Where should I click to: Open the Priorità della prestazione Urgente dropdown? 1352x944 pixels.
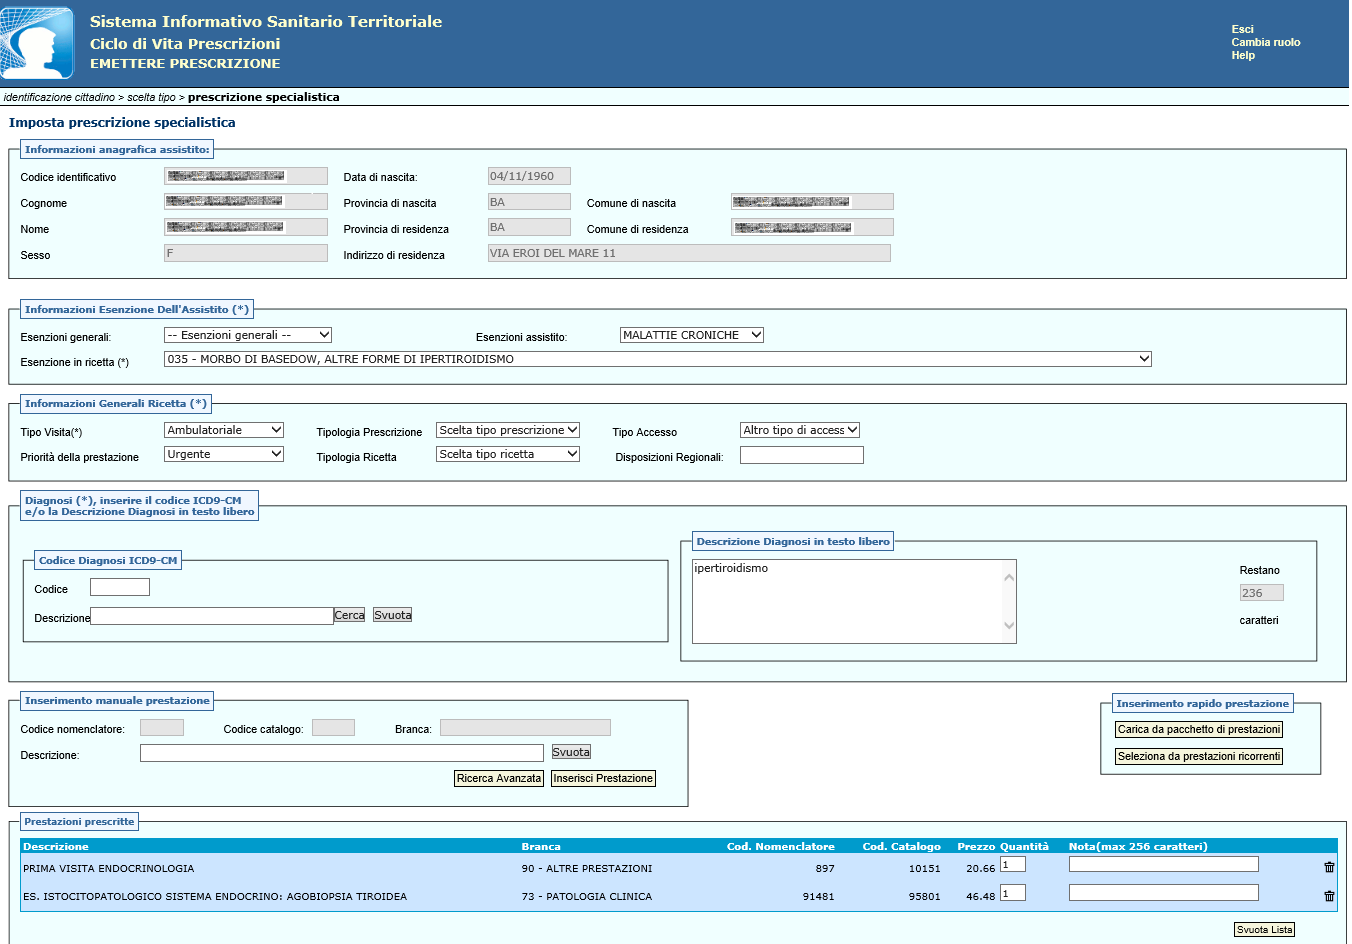point(224,454)
